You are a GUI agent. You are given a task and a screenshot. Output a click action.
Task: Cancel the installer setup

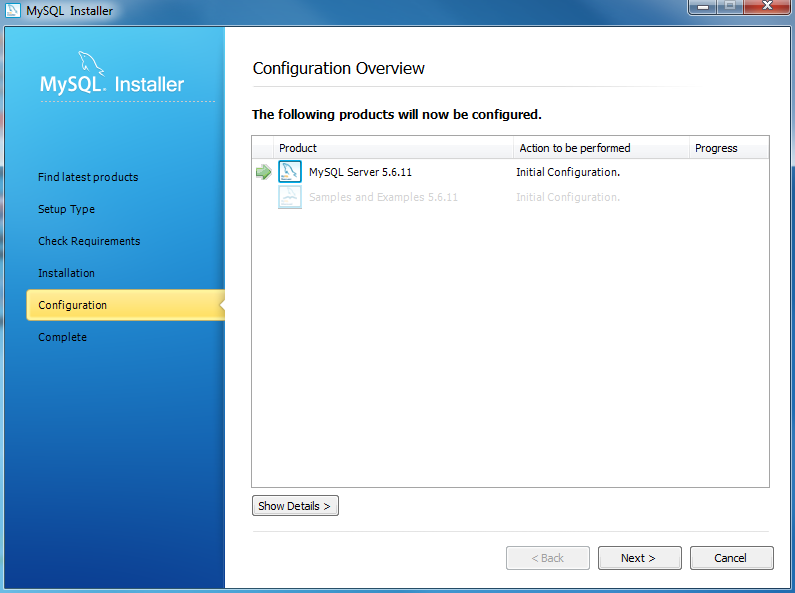(732, 558)
